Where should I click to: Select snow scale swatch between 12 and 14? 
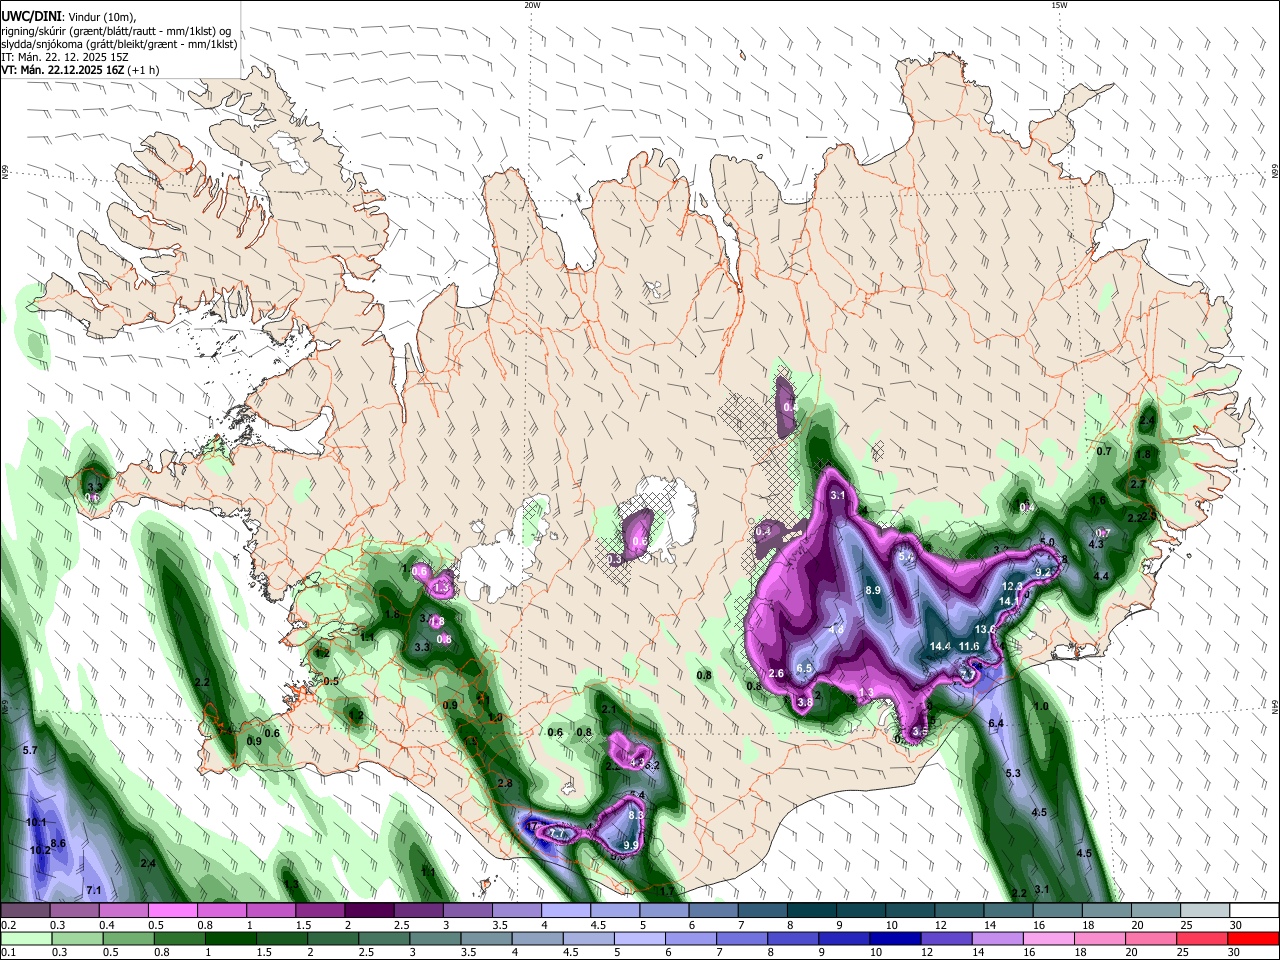pyautogui.click(x=959, y=910)
